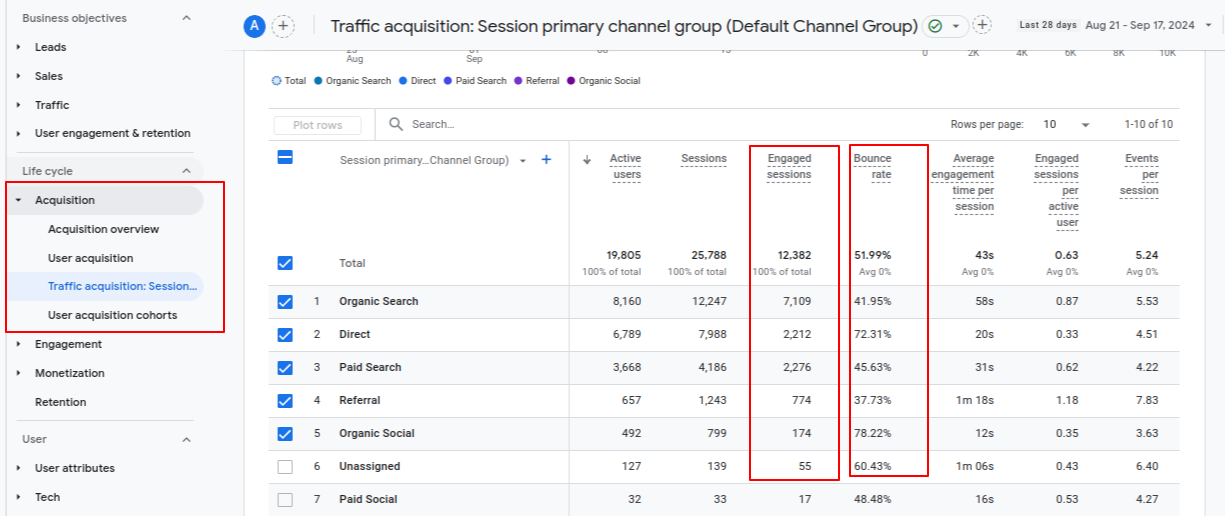1225x516 pixels.
Task: Click the blue select-all minus box in header
Action: [285, 157]
